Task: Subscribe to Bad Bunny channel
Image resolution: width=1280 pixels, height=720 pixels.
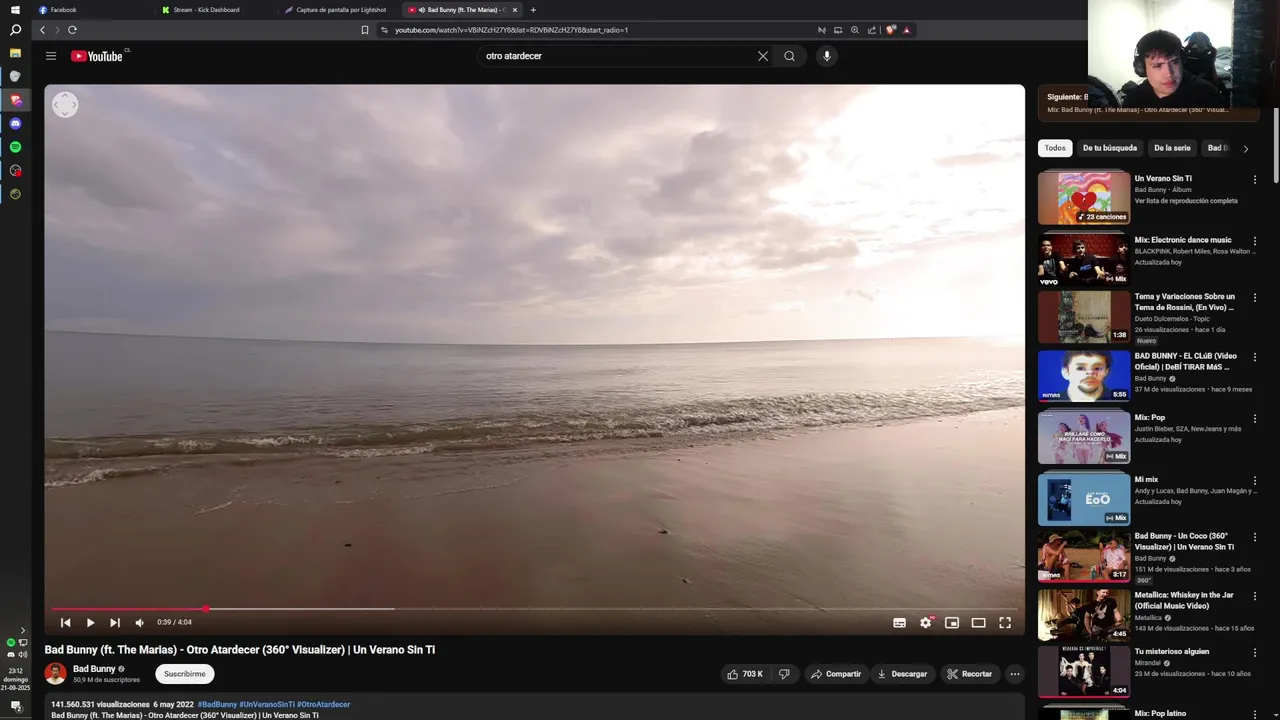Action: pos(185,674)
